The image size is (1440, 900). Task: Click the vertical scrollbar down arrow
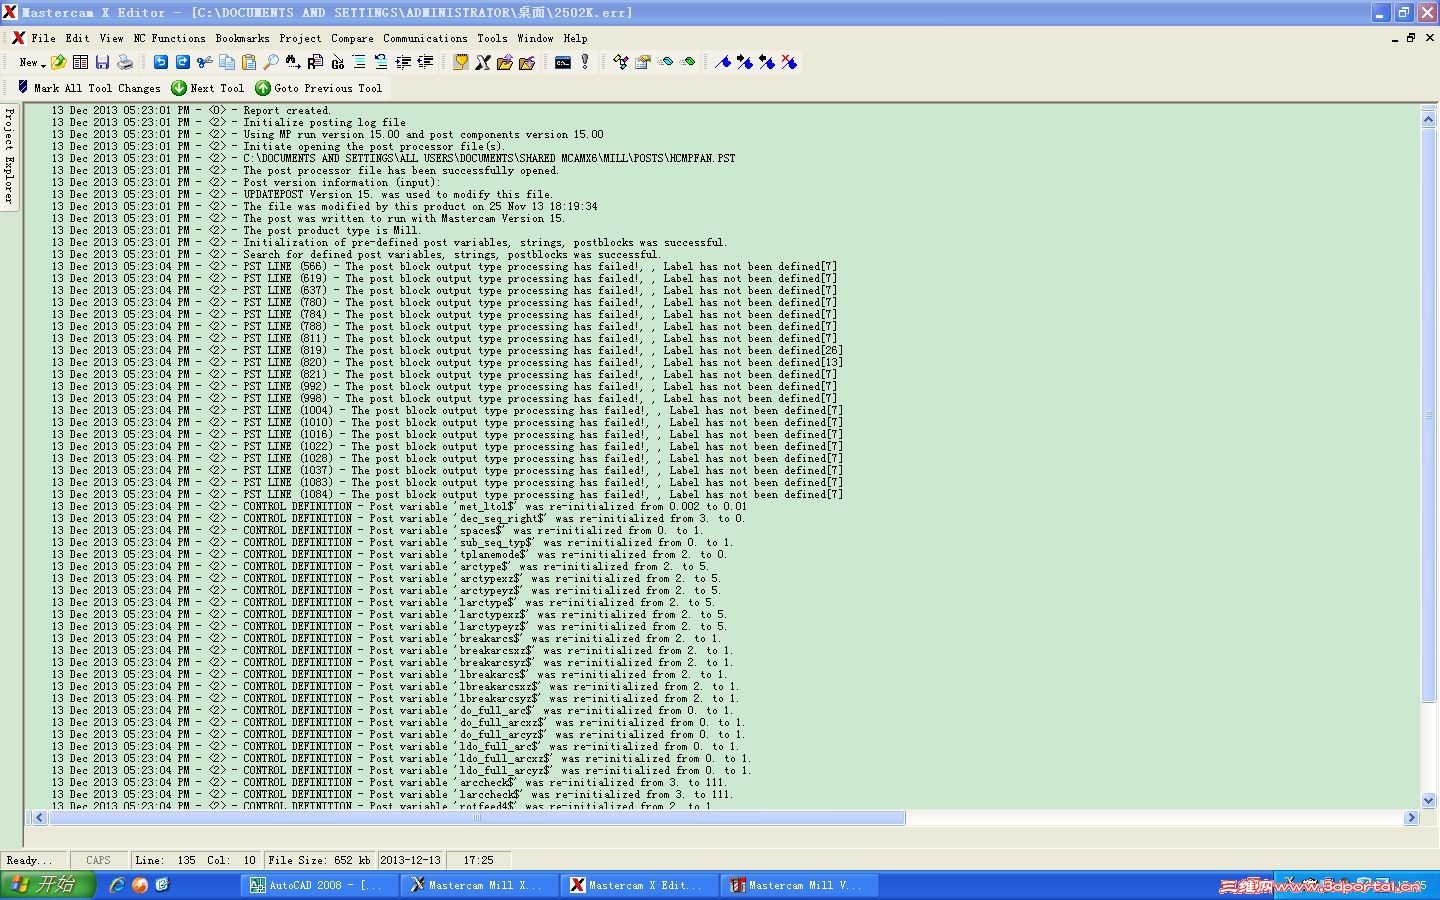click(1428, 799)
